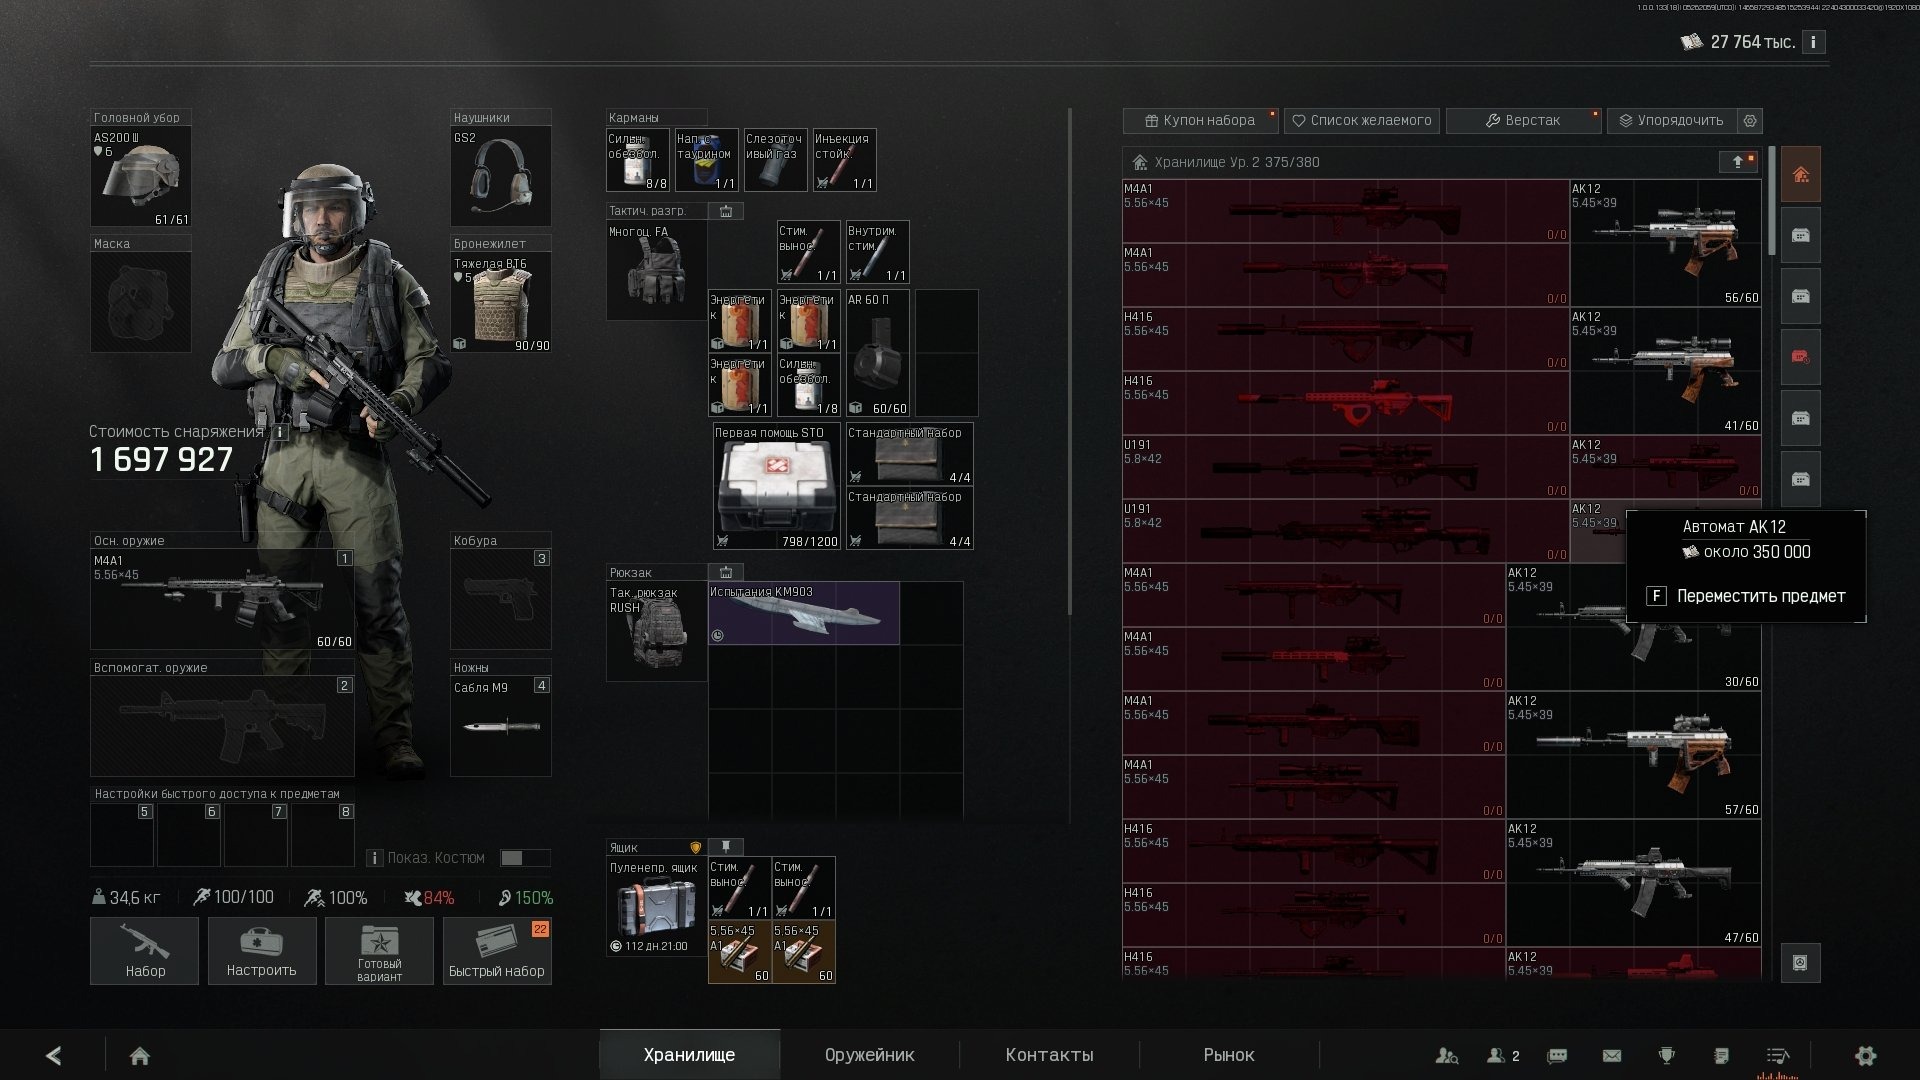Image resolution: width=1920 pixels, height=1080 pixels.
Task: Click the empty Вспомогат. оружие slot
Action: coord(222,726)
